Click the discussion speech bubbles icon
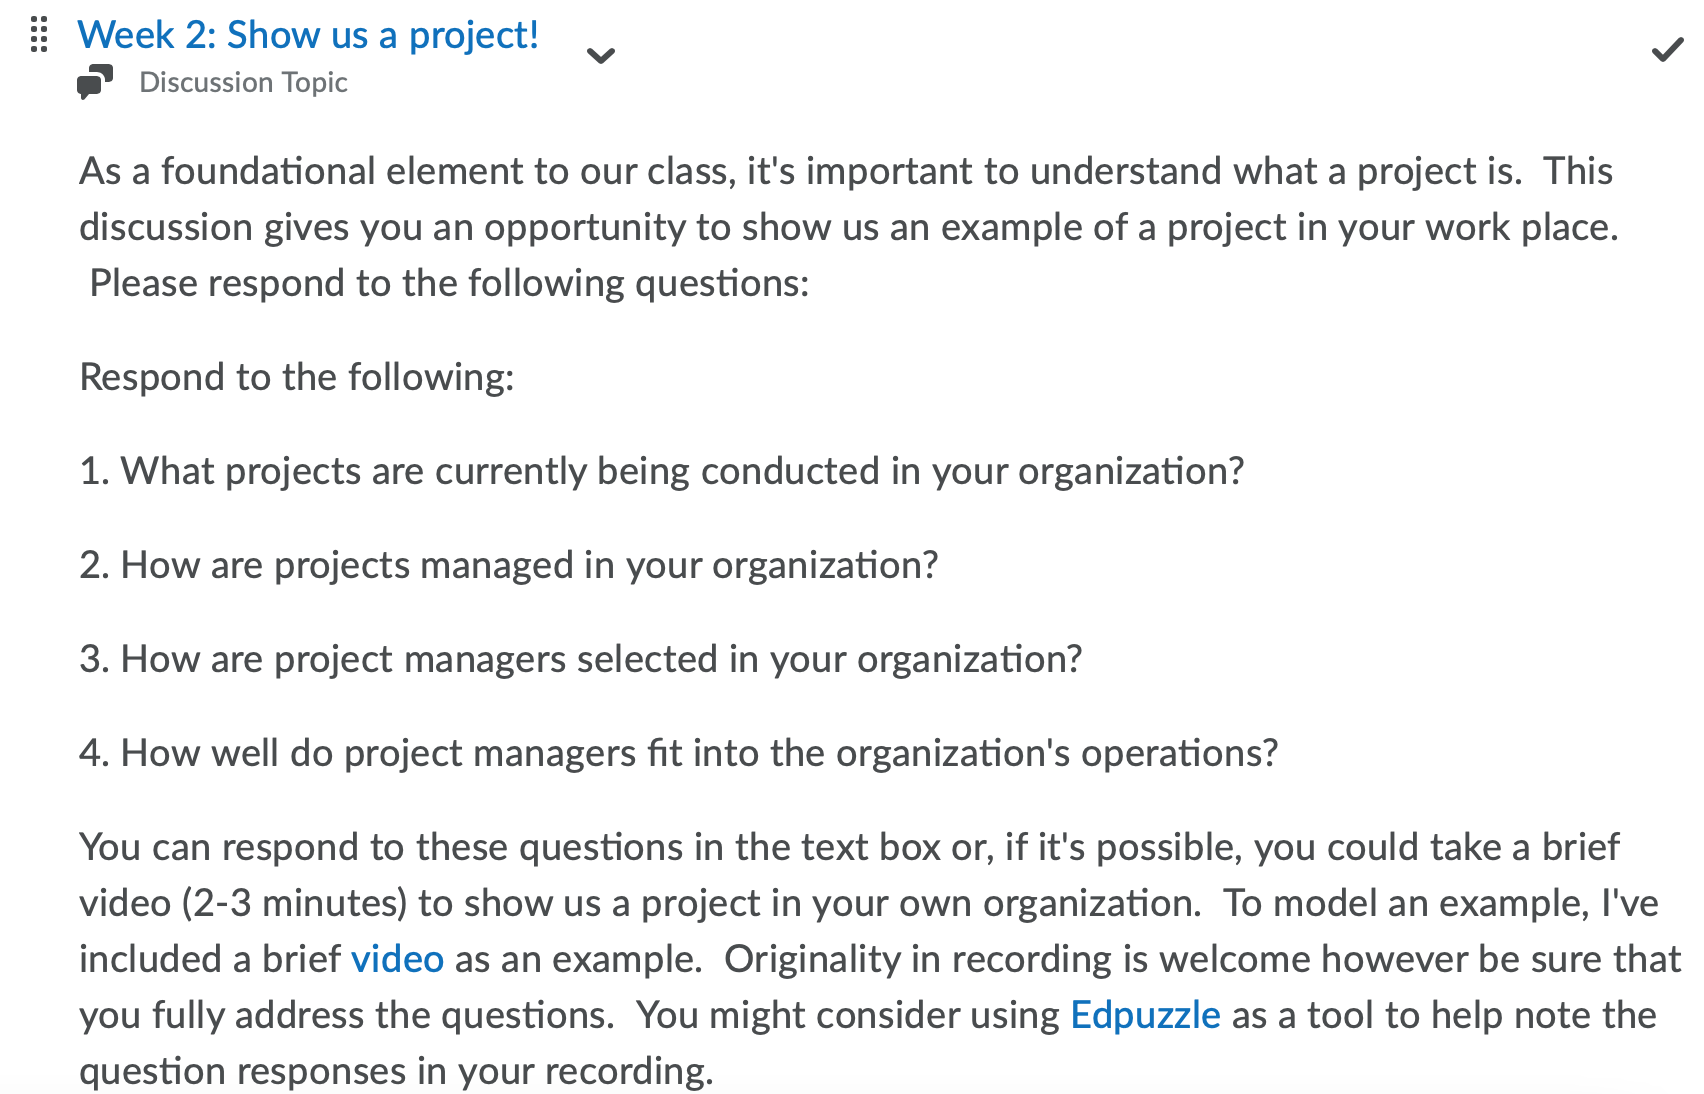1704x1094 pixels. [x=95, y=82]
